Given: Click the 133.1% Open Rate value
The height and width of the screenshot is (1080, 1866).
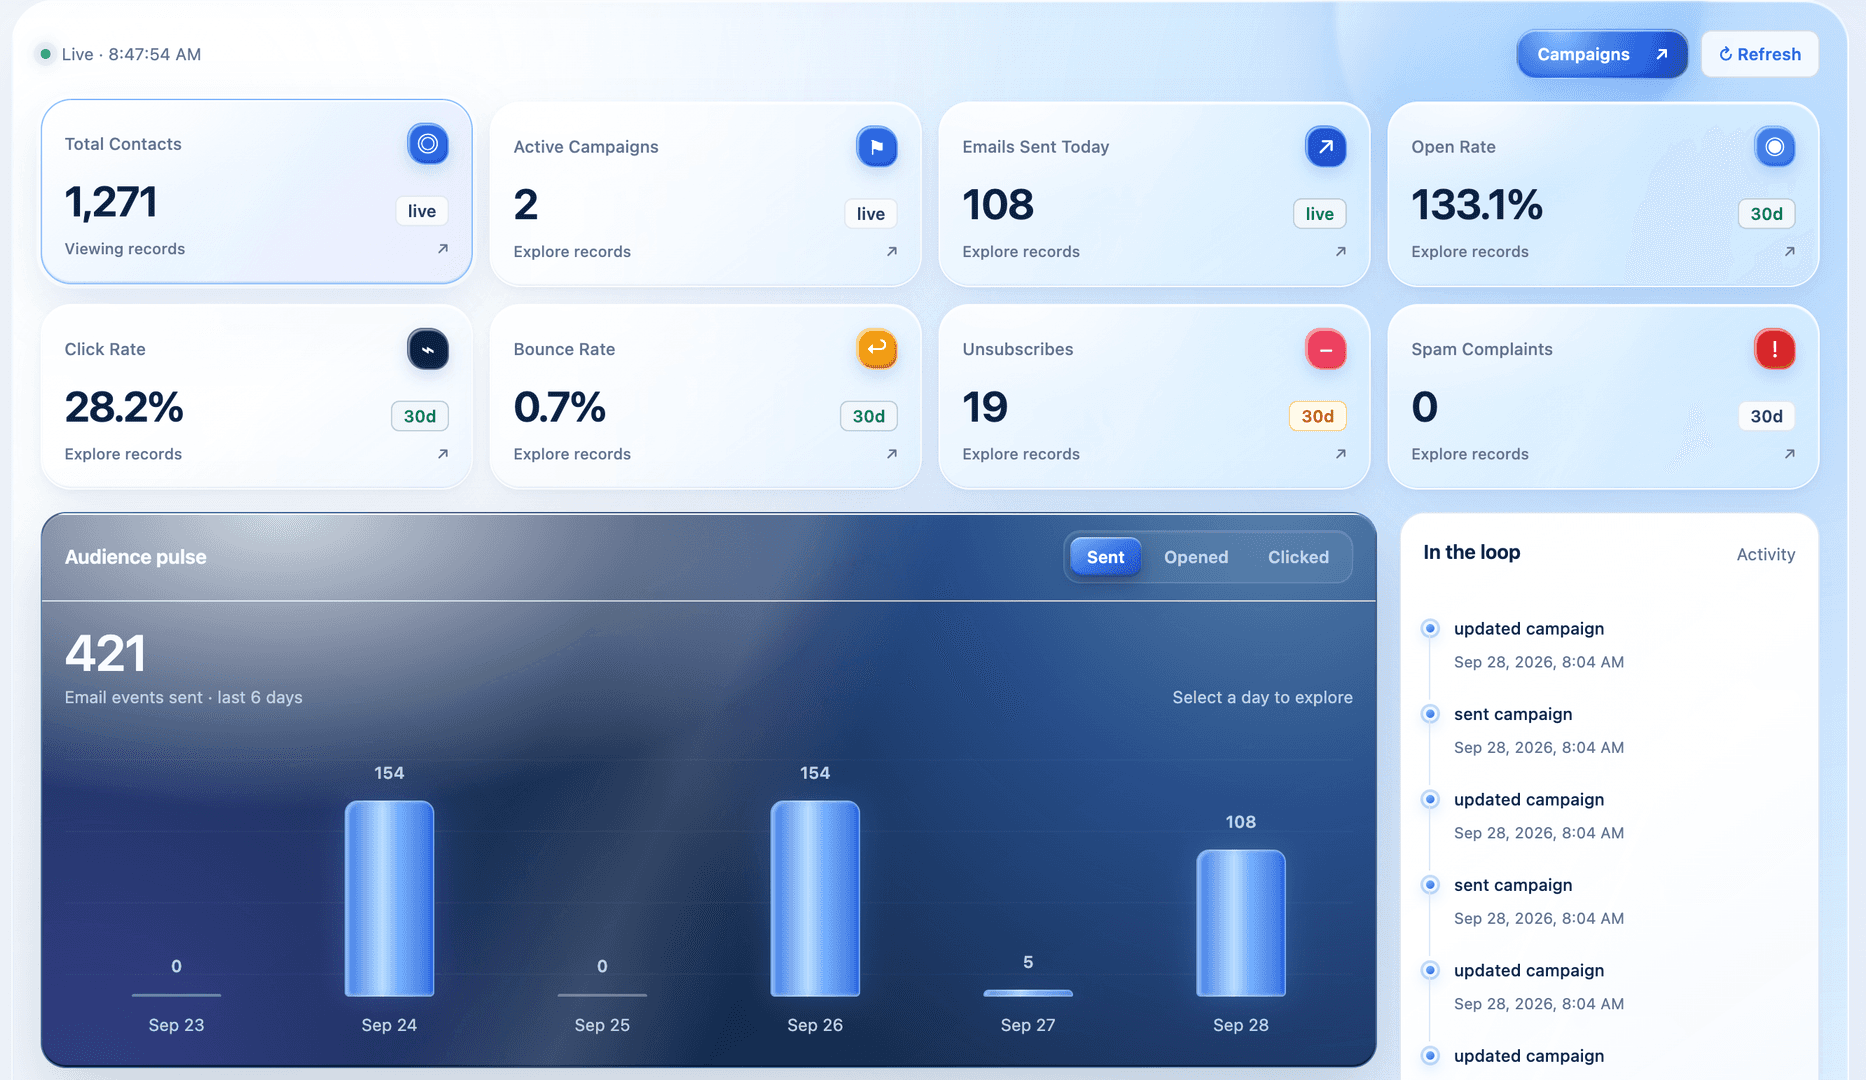Looking at the screenshot, I should [1477, 205].
